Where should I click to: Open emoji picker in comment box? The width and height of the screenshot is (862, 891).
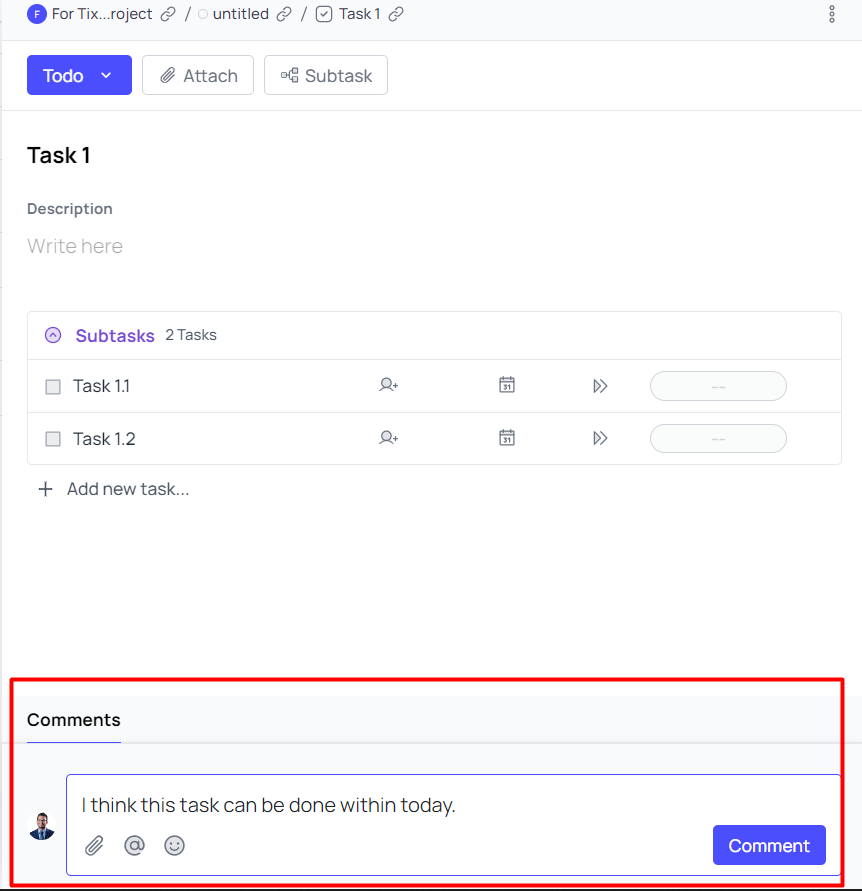click(x=174, y=846)
